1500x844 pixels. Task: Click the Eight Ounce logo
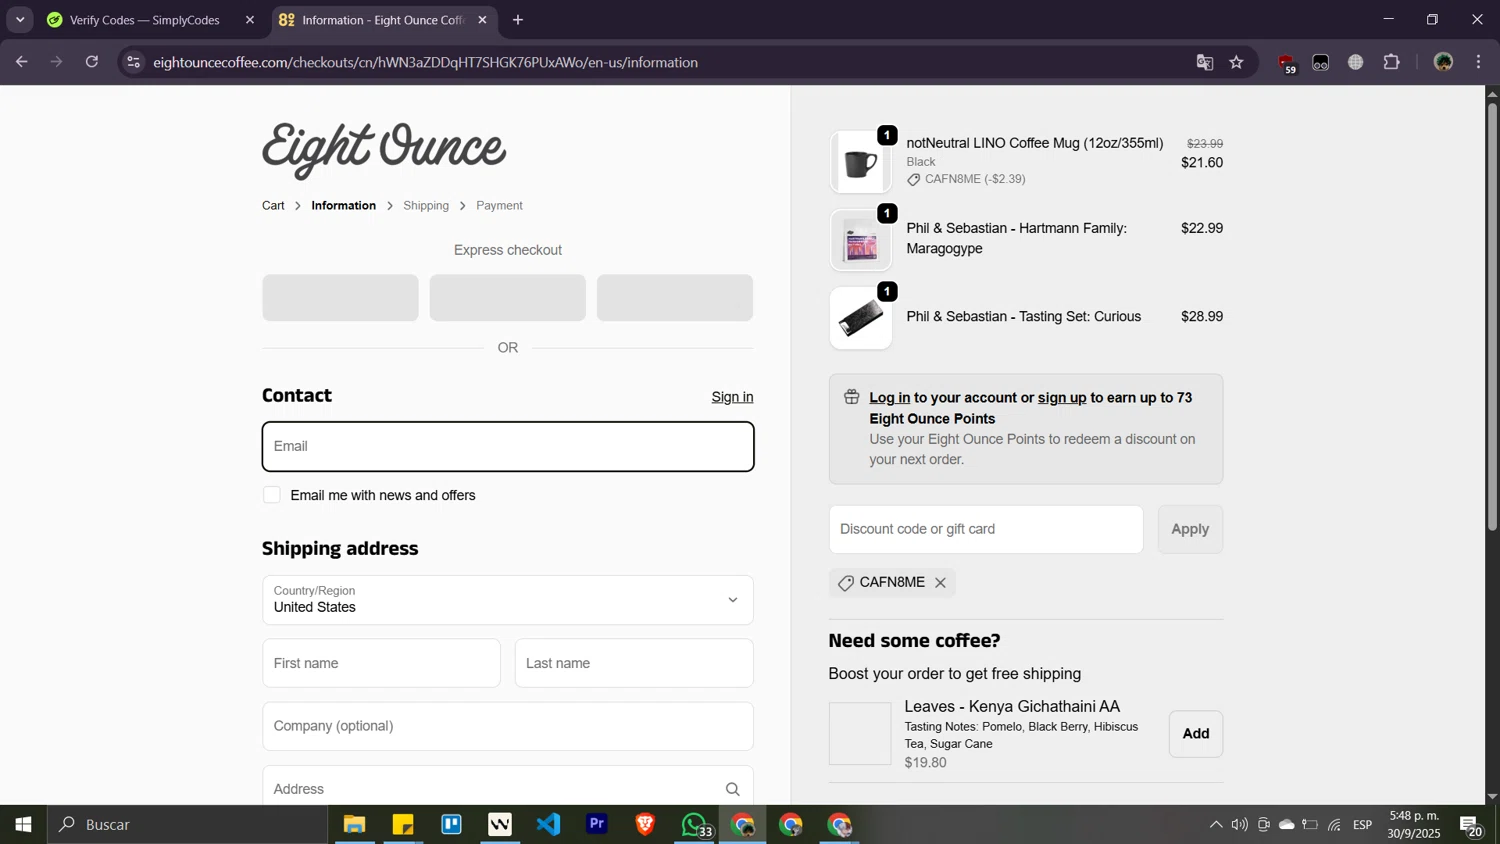point(384,149)
